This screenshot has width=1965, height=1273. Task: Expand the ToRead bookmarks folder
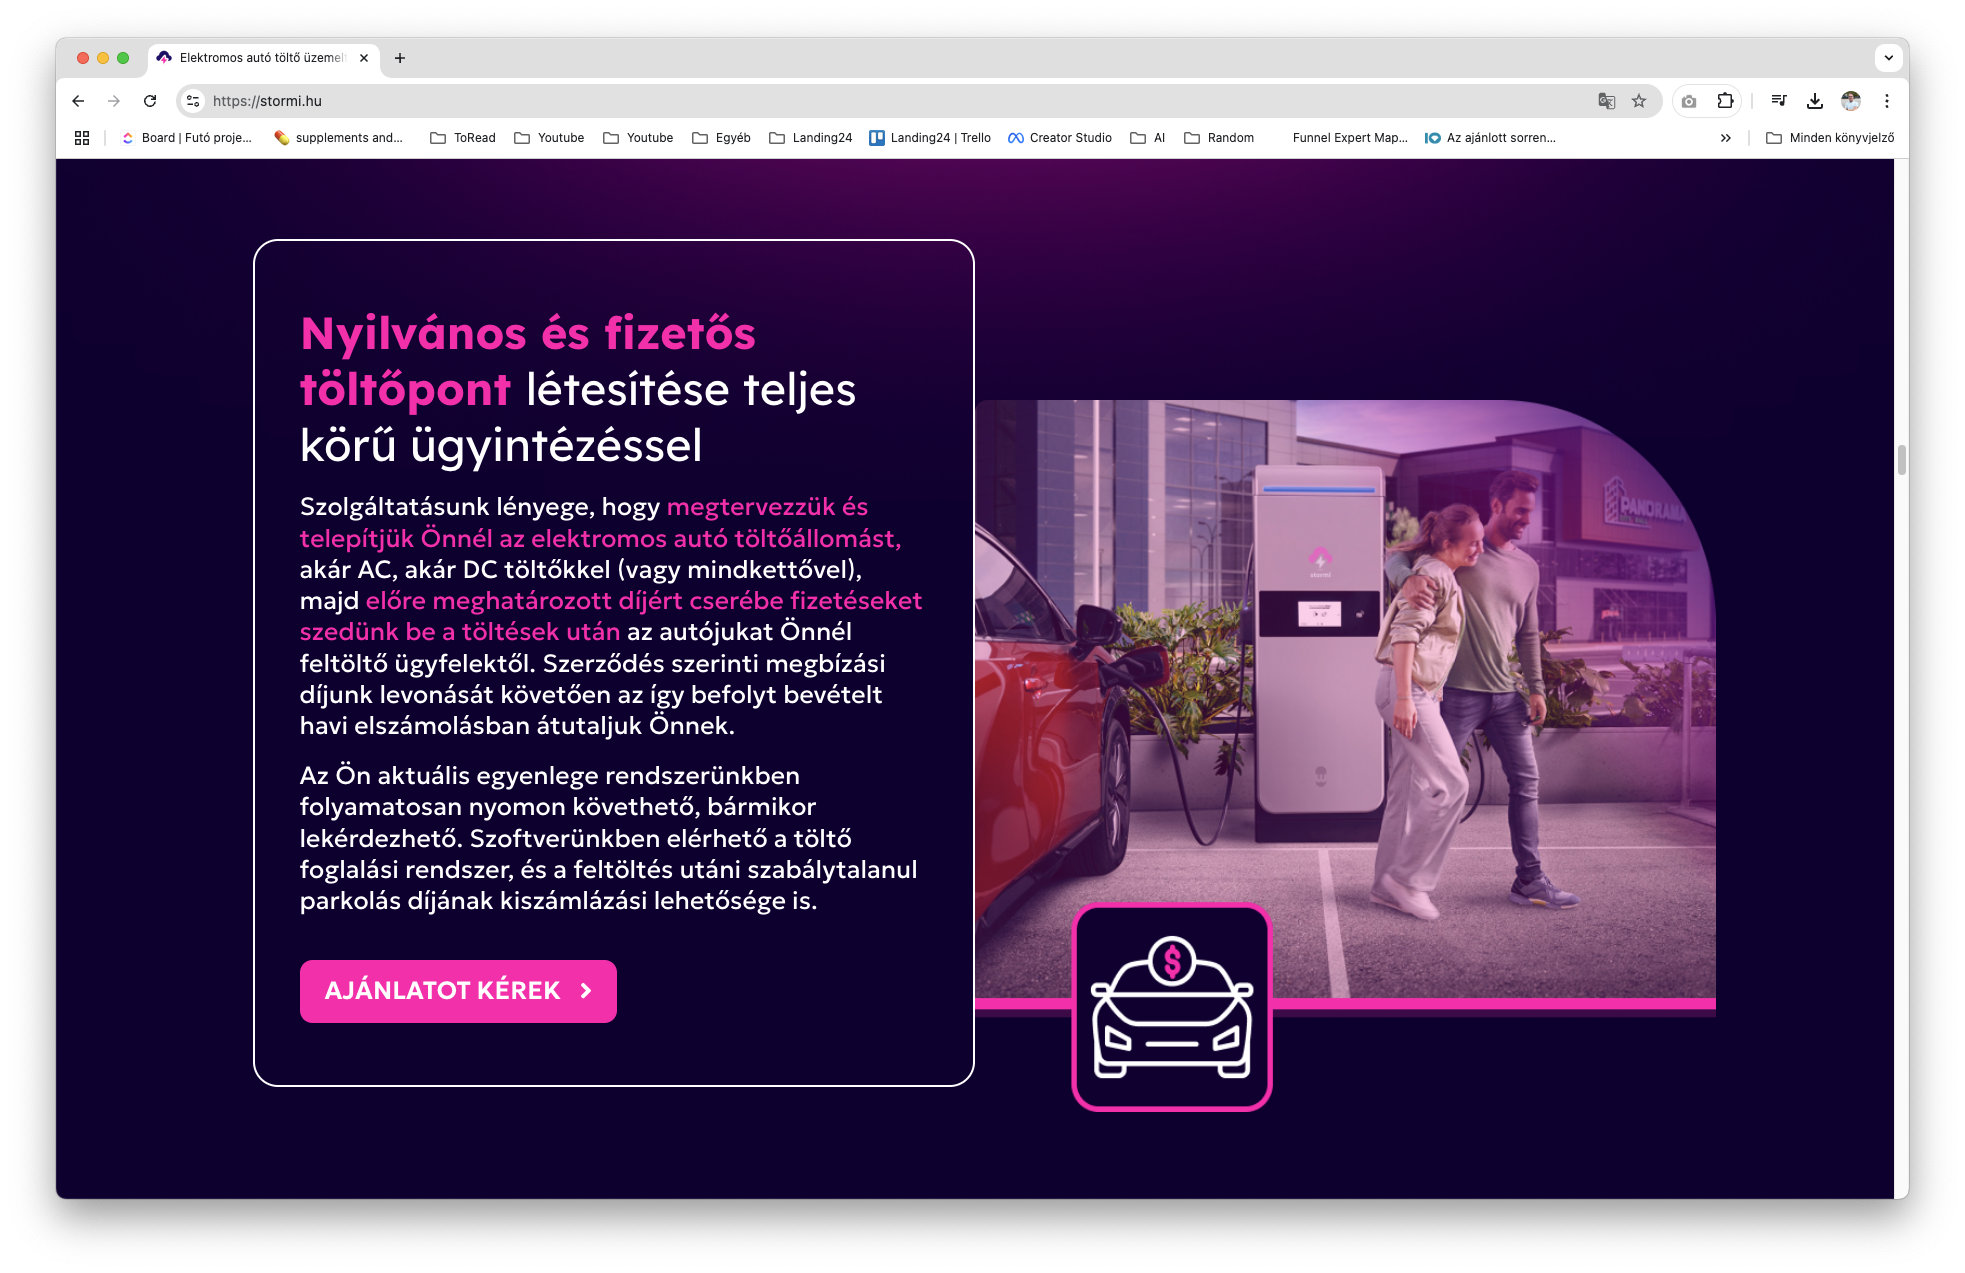pos(463,138)
